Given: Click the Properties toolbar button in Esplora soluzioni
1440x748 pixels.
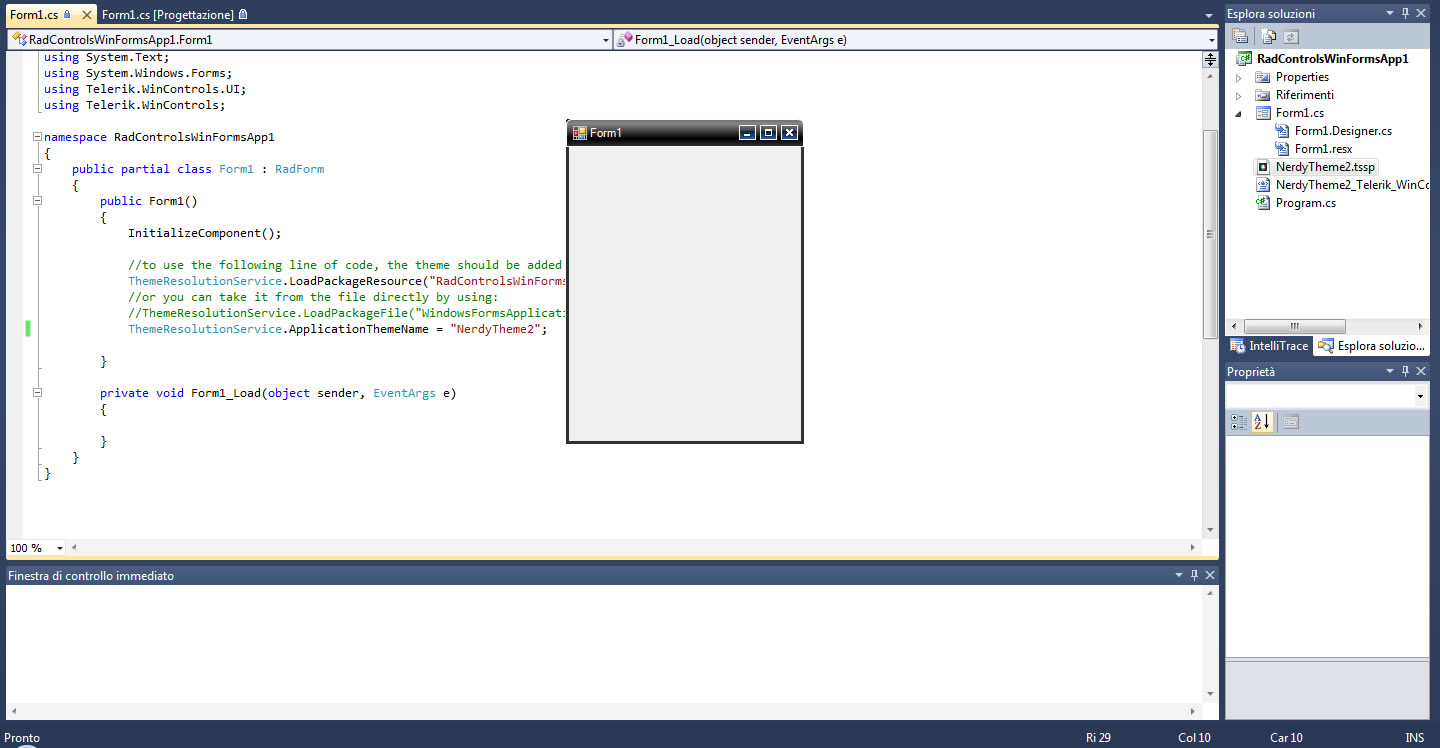Looking at the screenshot, I should tap(1240, 36).
